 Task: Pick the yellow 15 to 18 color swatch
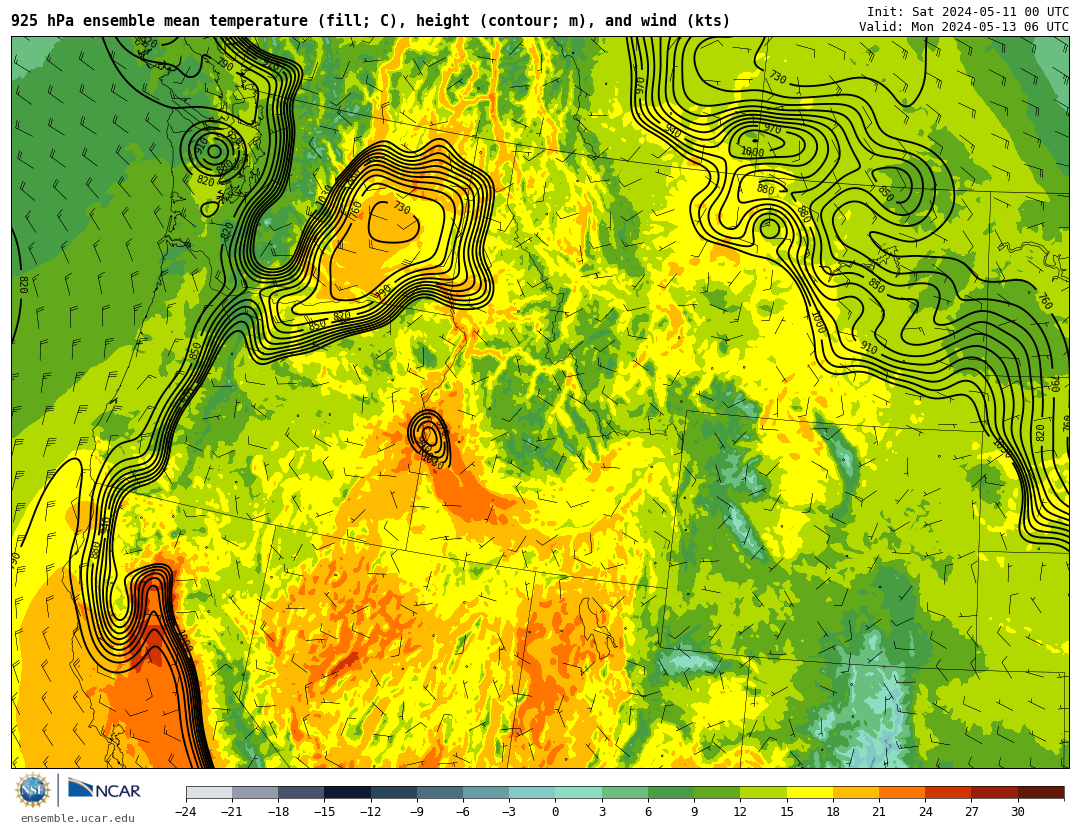coord(809,792)
